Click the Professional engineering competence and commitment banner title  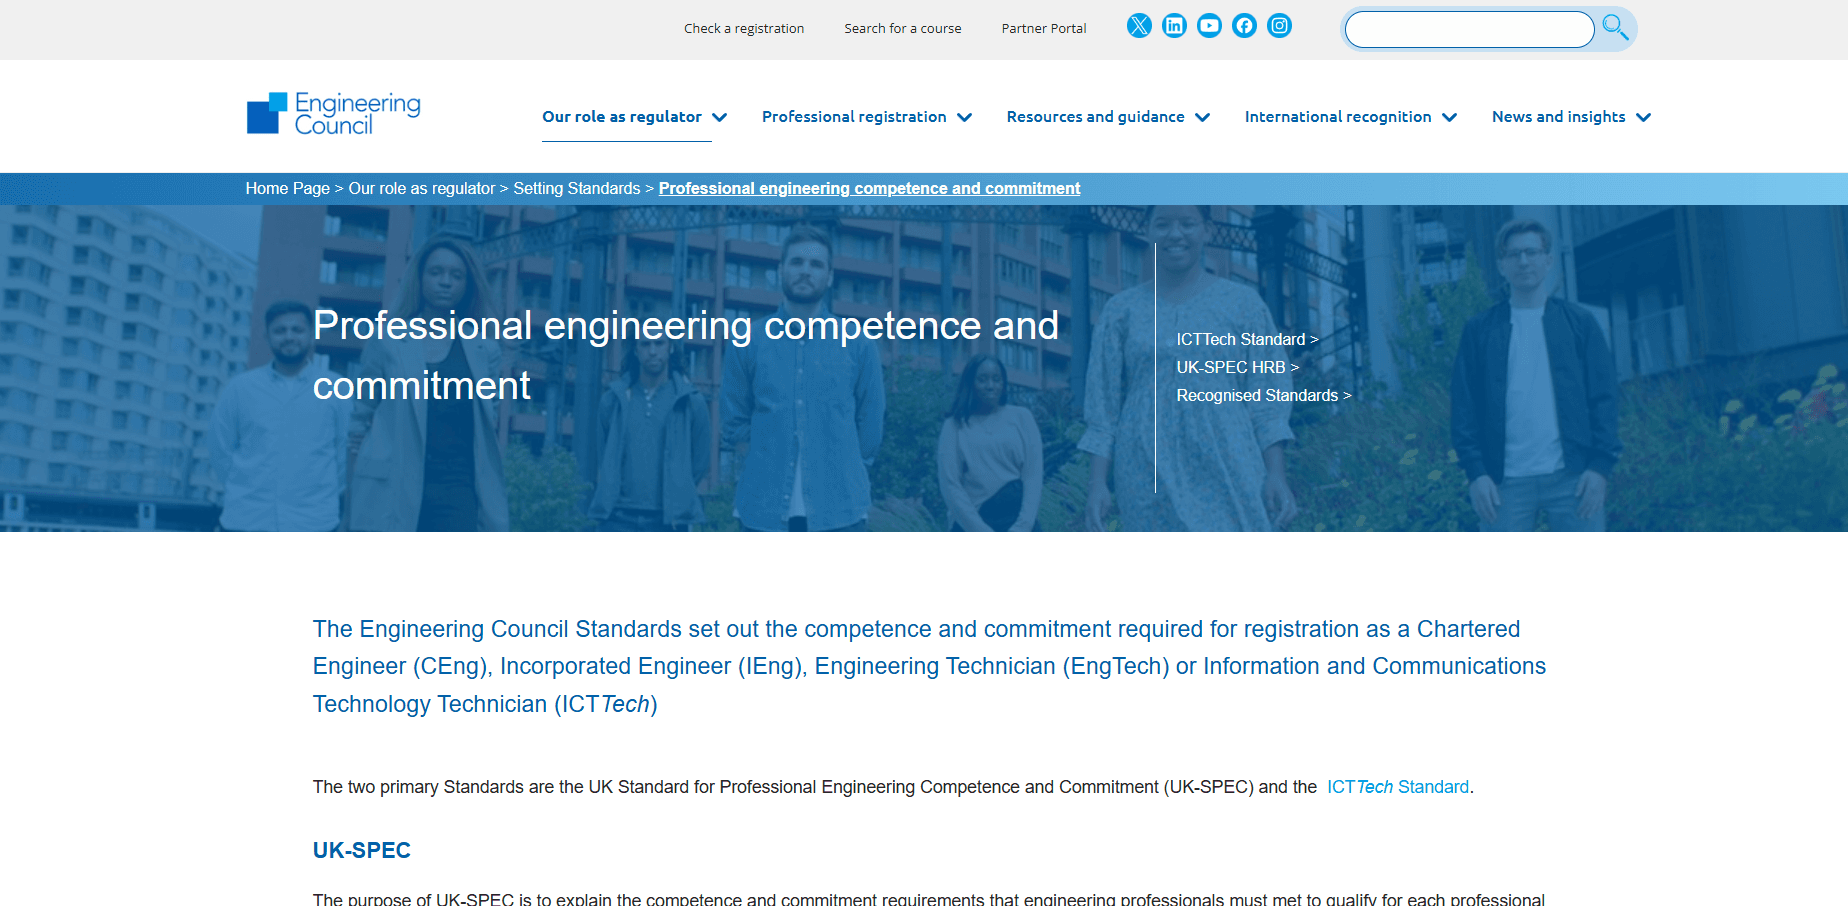(686, 355)
